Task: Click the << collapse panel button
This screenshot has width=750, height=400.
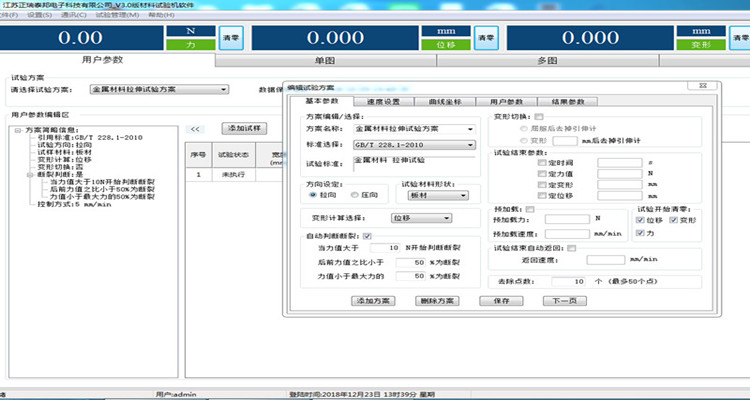Action: point(197,129)
